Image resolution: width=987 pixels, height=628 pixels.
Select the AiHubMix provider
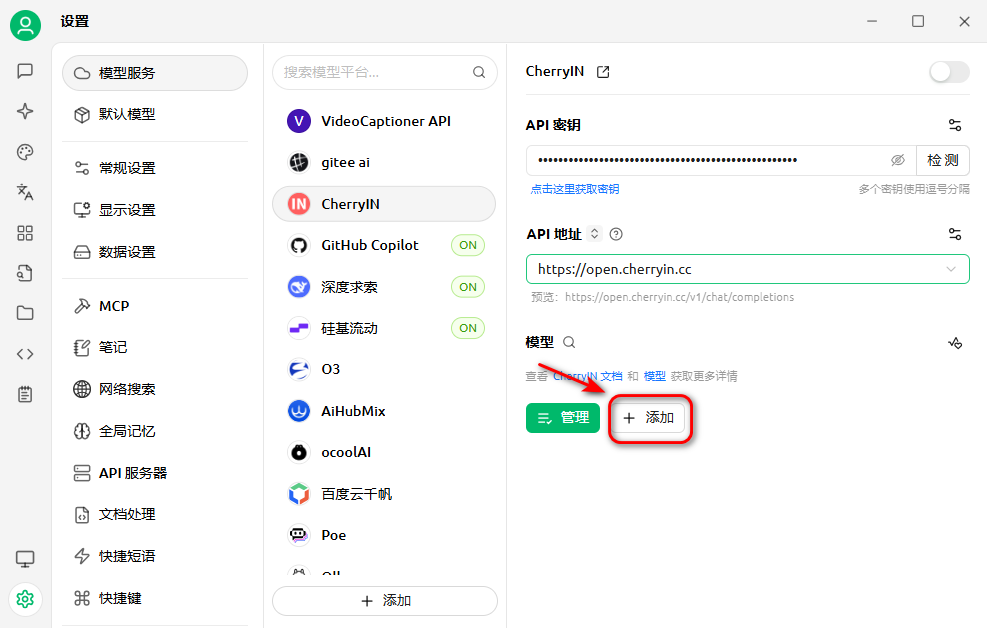point(384,412)
